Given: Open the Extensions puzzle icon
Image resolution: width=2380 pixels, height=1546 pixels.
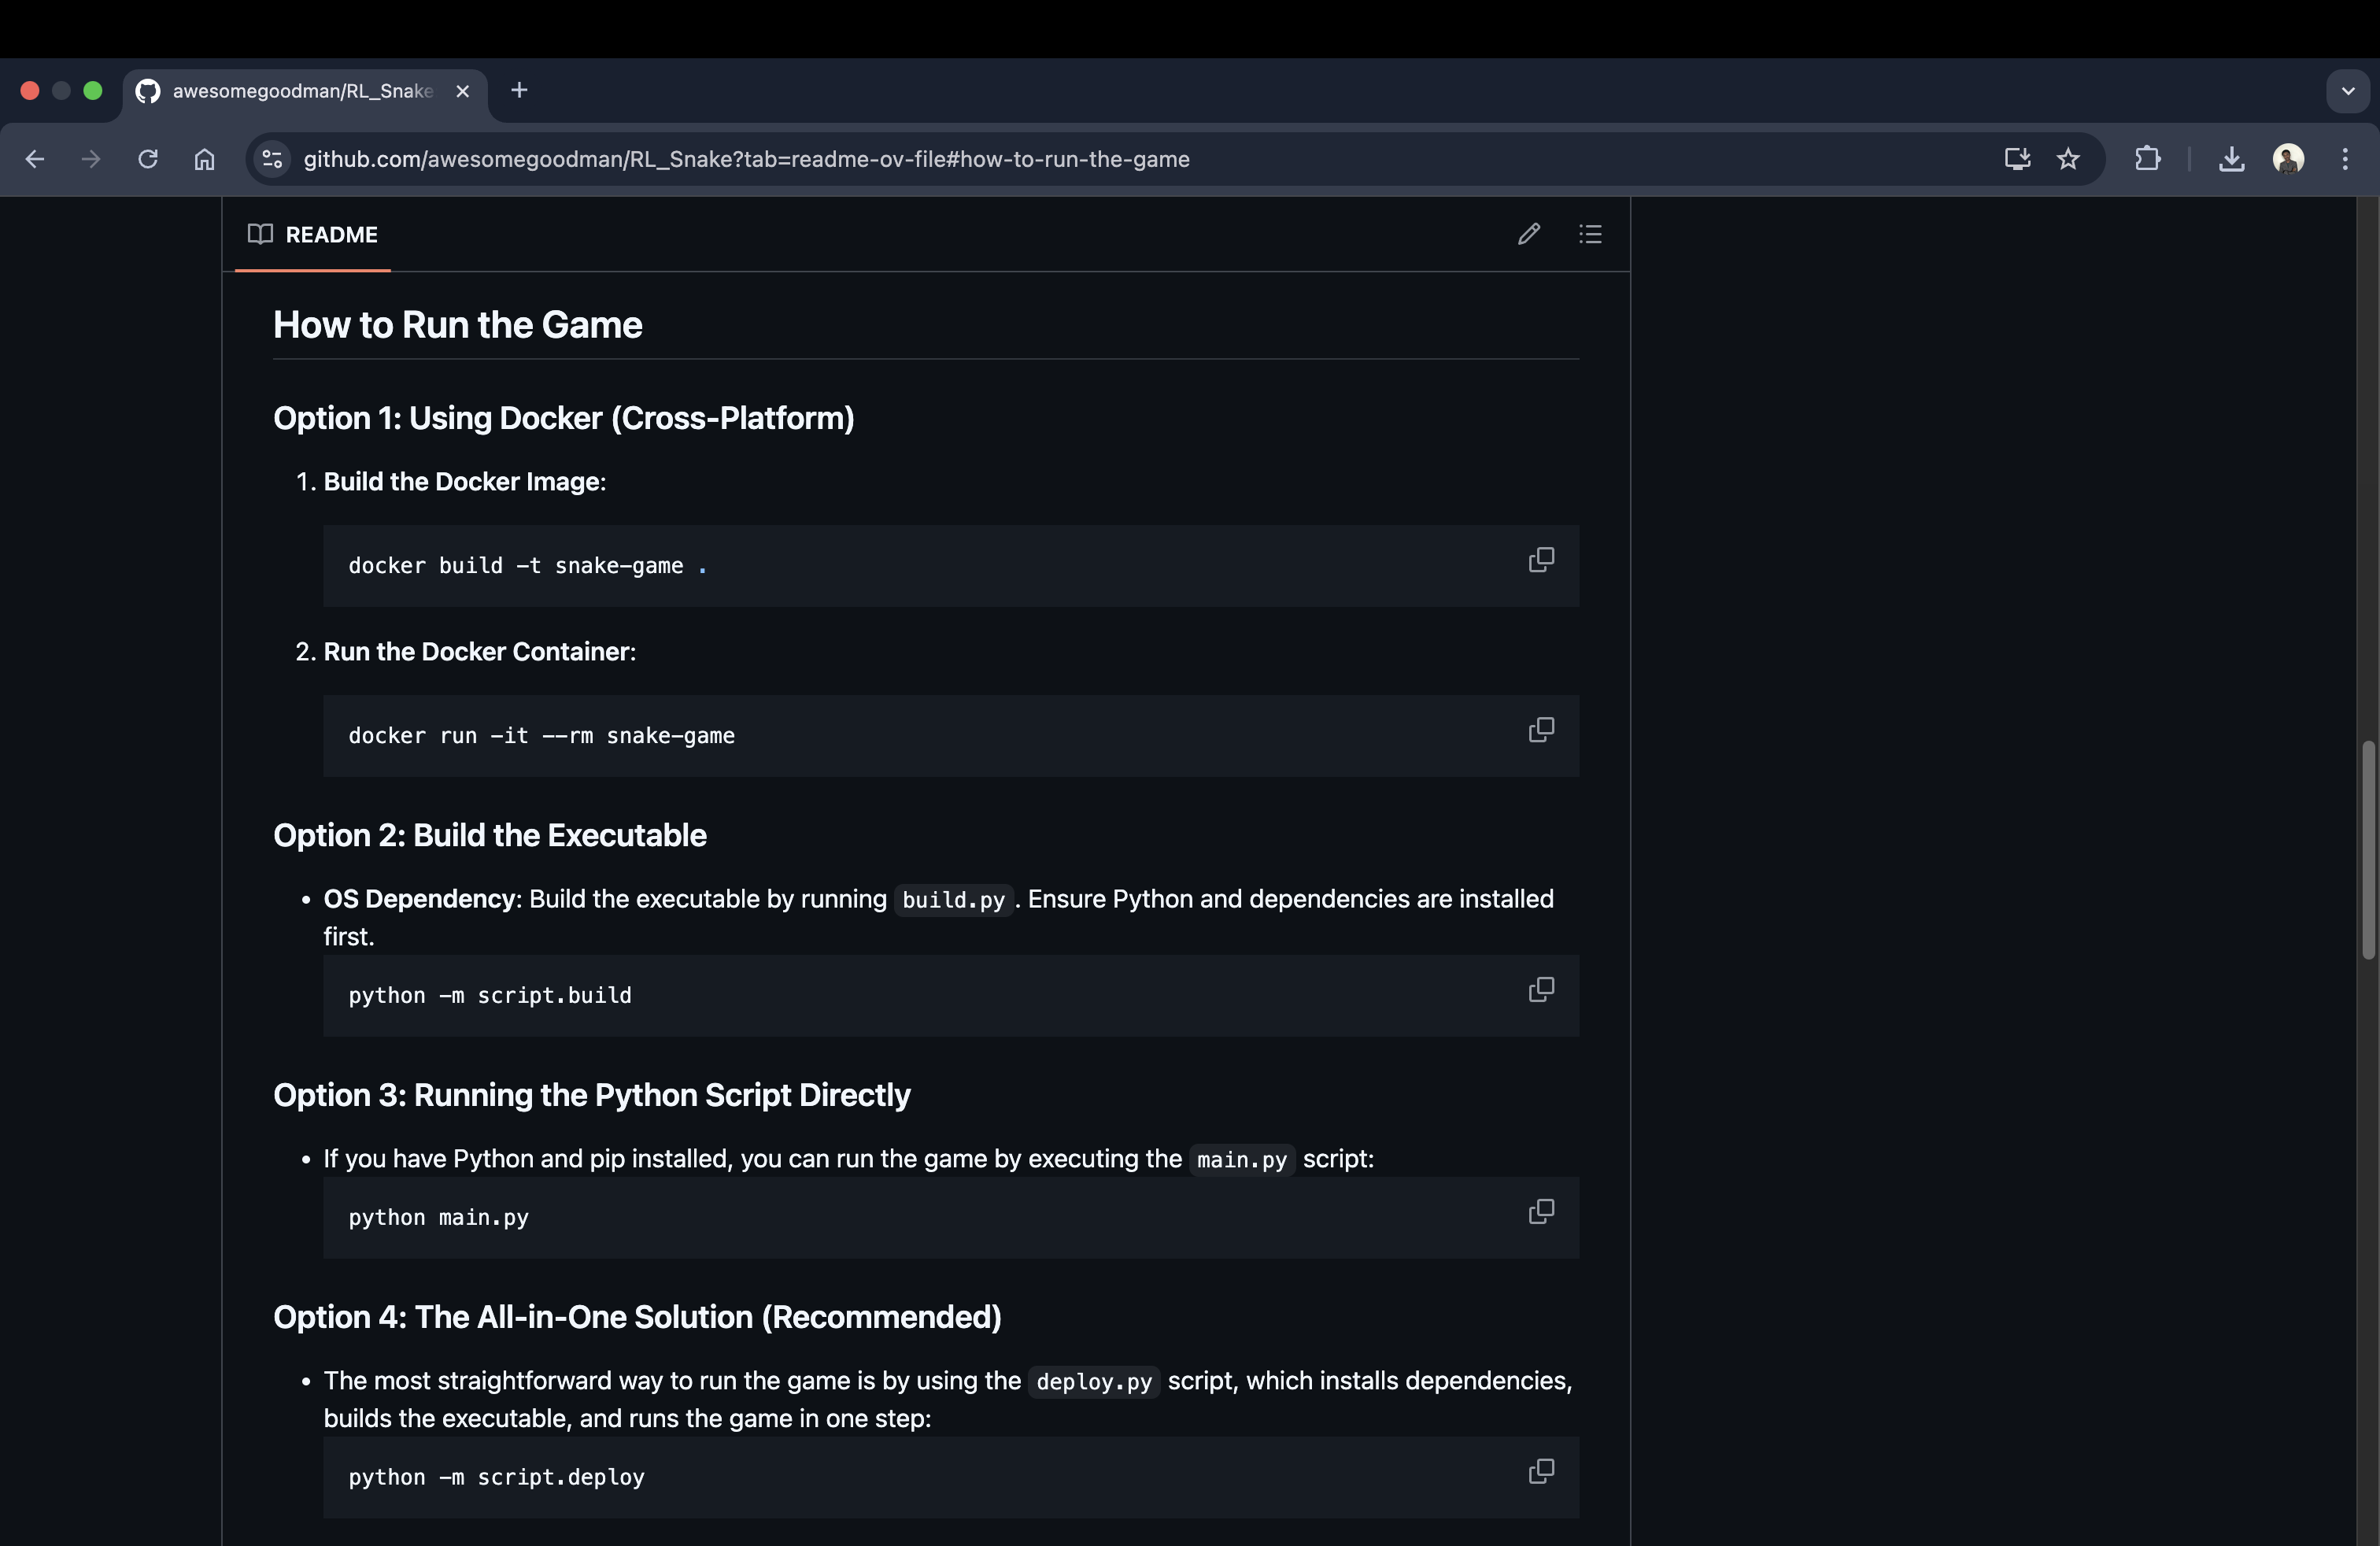Looking at the screenshot, I should pos(2147,159).
